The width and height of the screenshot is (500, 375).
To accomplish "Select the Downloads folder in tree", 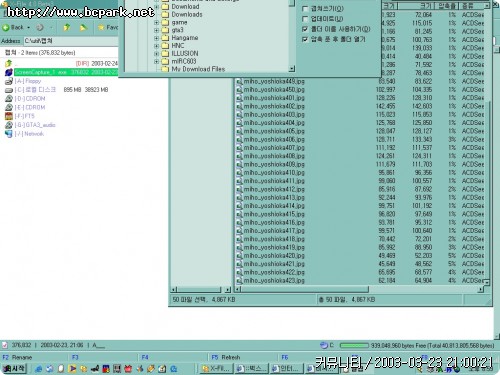I will [187, 15].
